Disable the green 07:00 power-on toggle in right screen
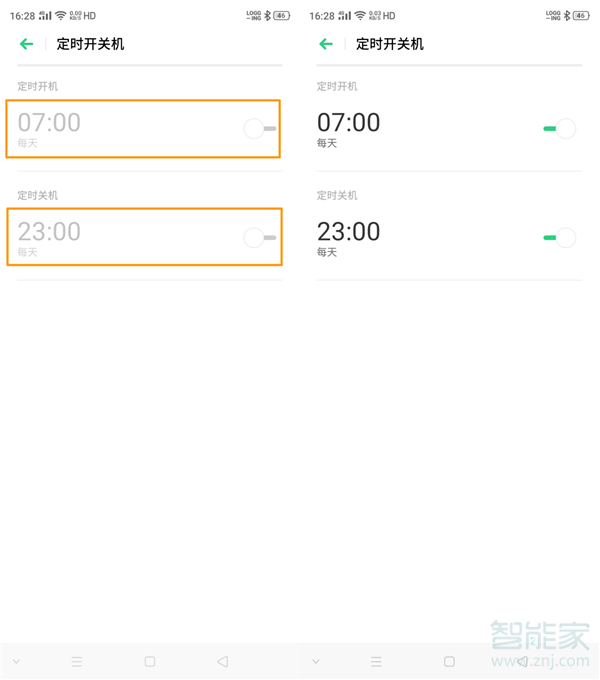Screen dimensions: 600x680 click(560, 128)
